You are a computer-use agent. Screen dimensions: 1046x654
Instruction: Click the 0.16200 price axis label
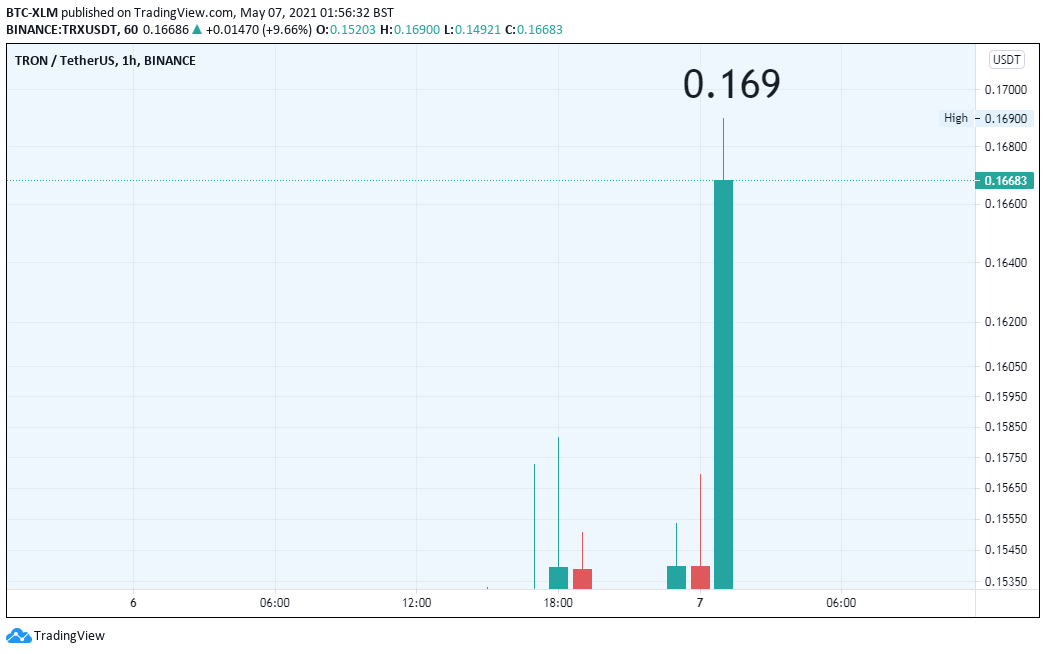[1006, 322]
